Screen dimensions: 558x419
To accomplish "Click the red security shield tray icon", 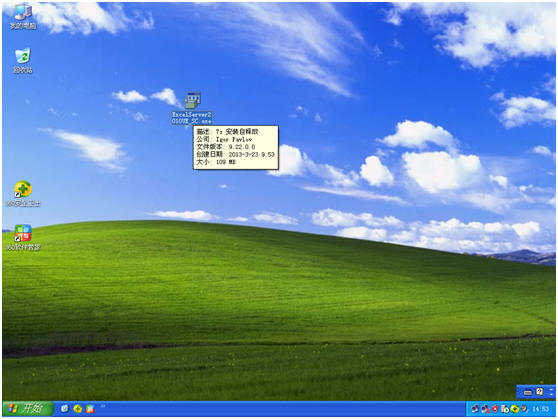I will tap(495, 409).
